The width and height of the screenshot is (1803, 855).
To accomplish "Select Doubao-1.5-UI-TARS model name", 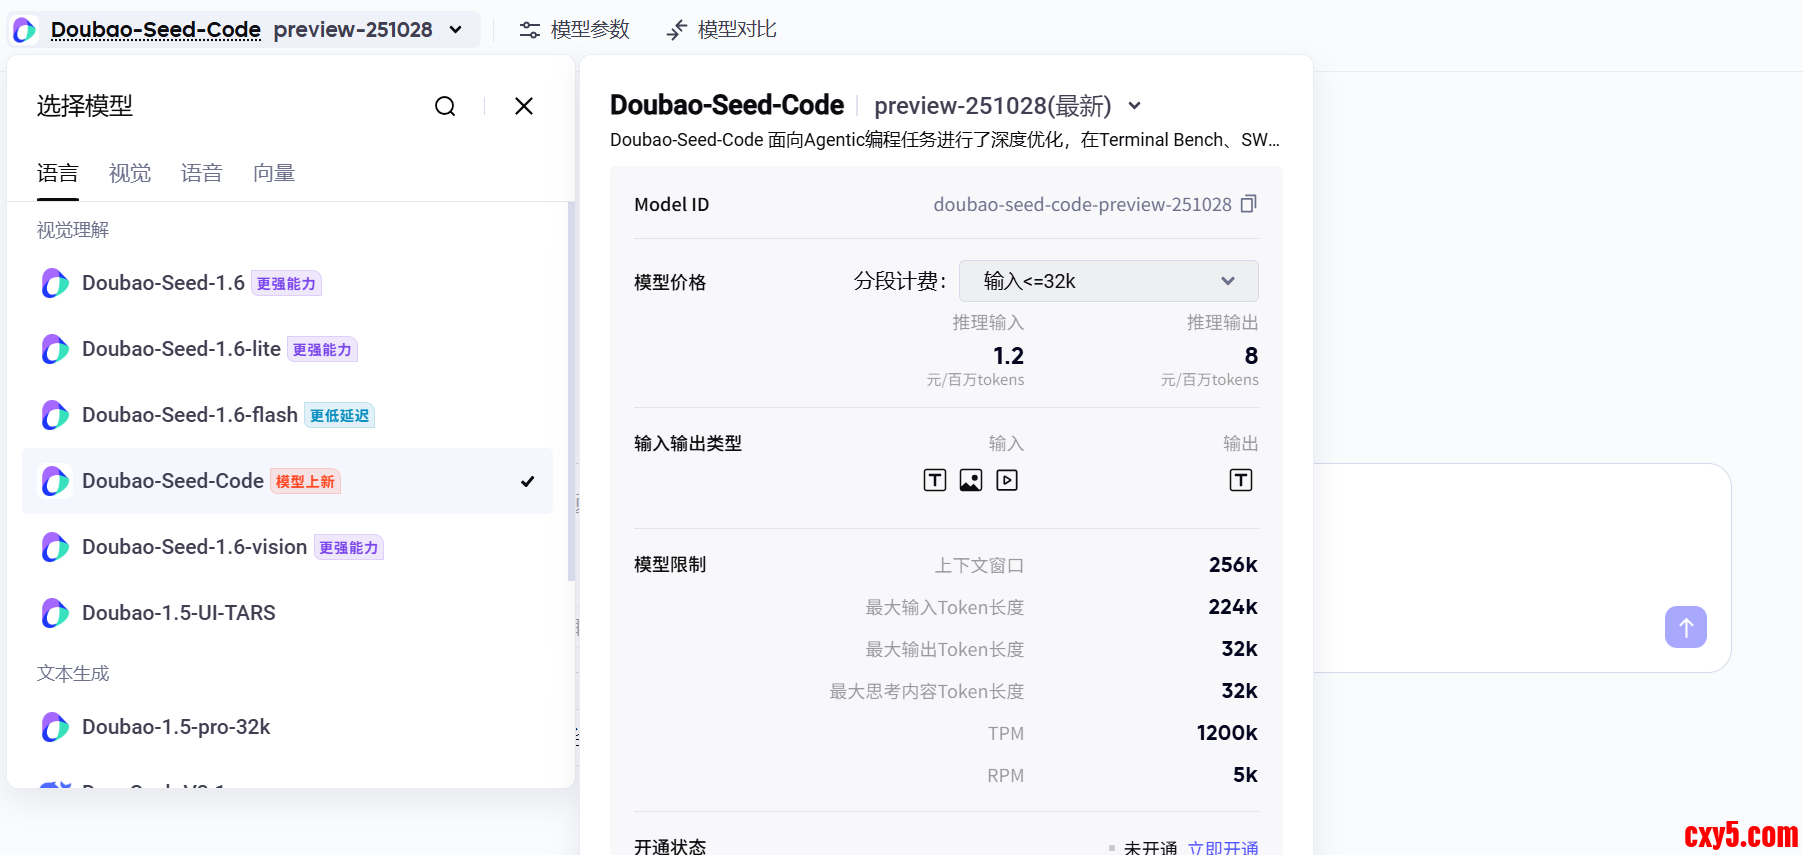I will (x=179, y=613).
